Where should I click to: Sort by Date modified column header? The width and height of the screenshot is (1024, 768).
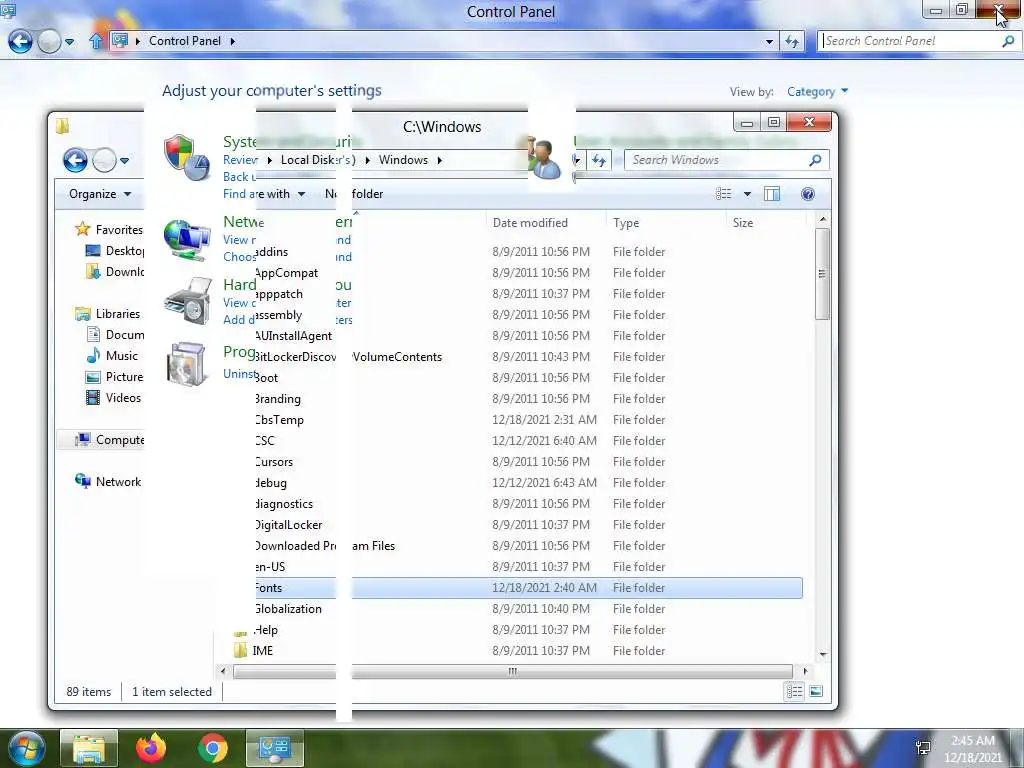point(530,223)
